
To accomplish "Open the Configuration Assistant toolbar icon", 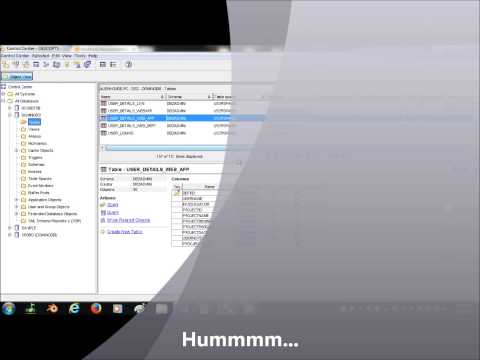I will (87, 64).
